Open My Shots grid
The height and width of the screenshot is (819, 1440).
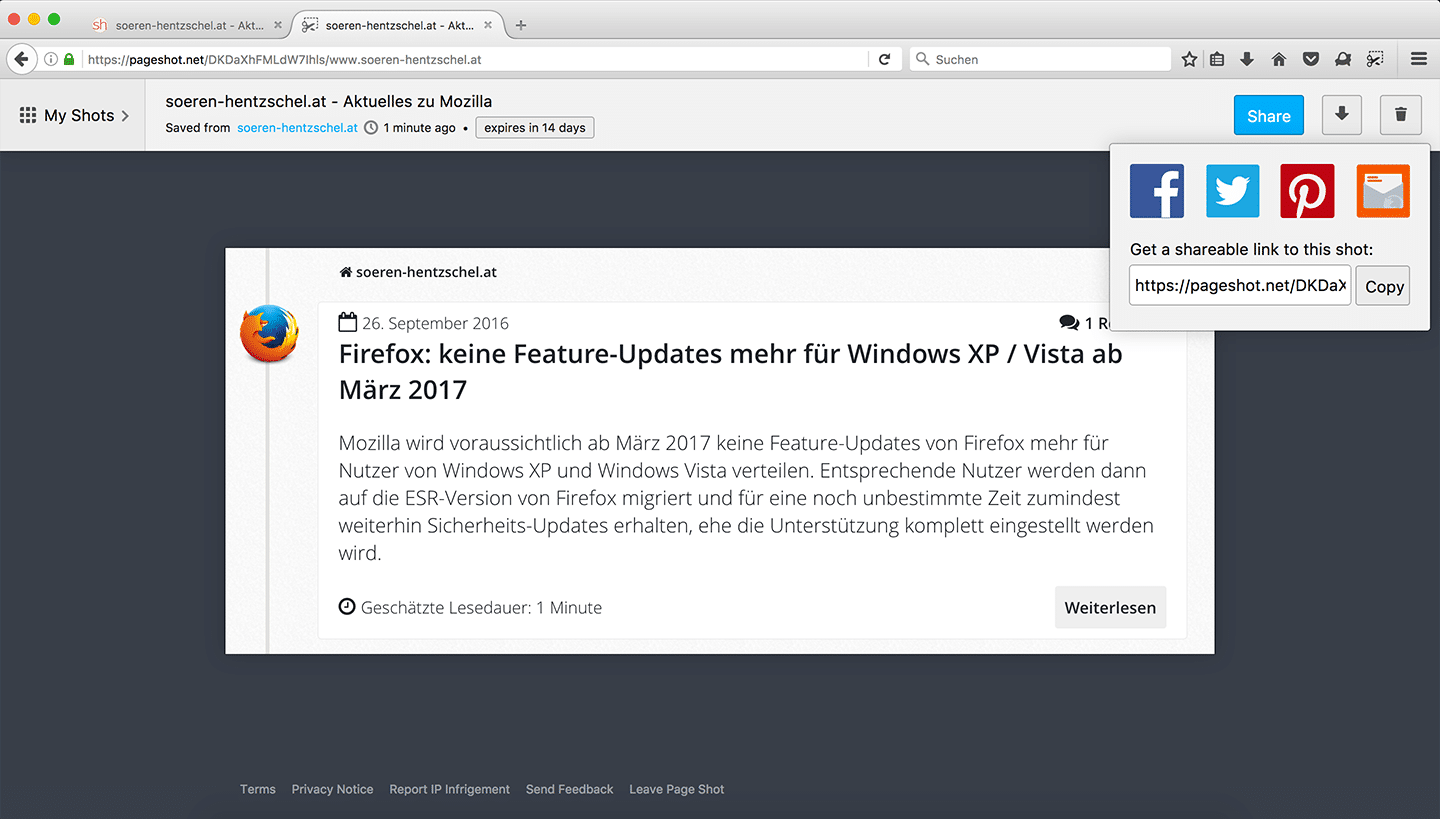pos(74,115)
